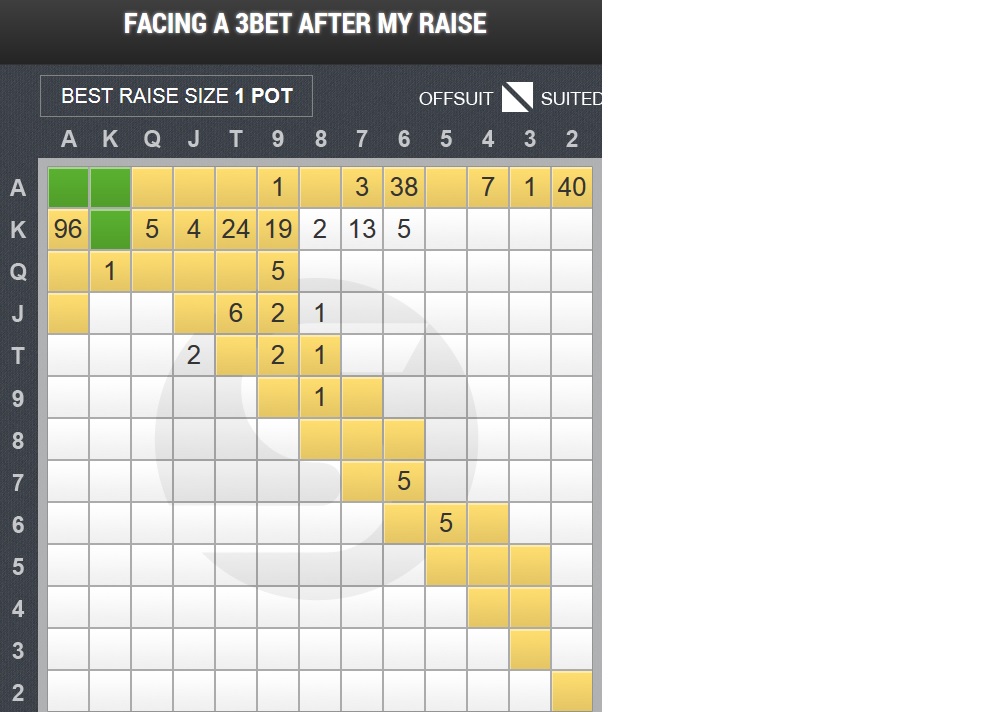1008x712 pixels.
Task: Click the SUITED legend label
Action: (x=571, y=99)
